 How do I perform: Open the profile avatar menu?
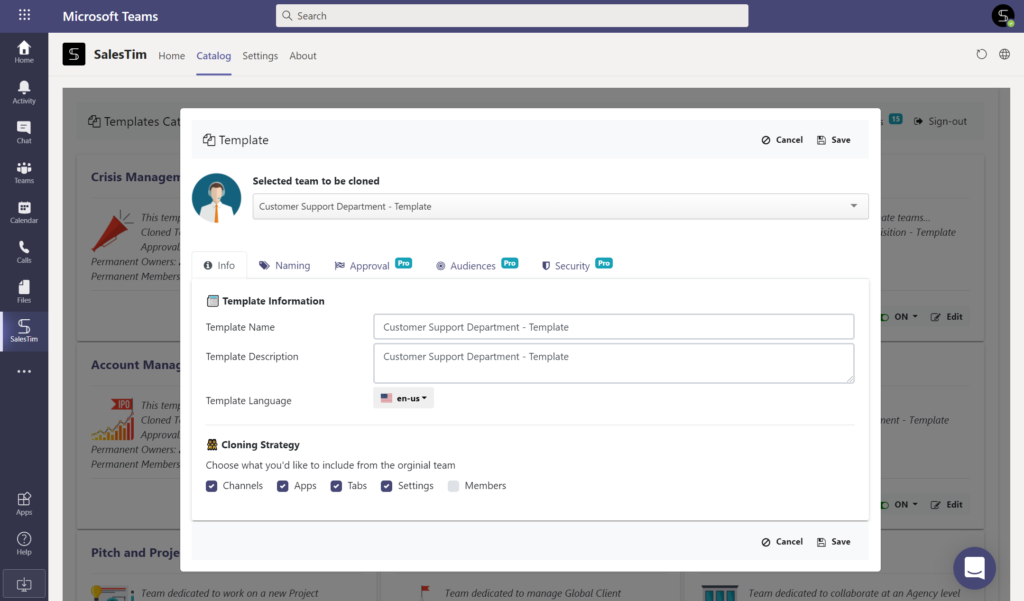(1002, 16)
